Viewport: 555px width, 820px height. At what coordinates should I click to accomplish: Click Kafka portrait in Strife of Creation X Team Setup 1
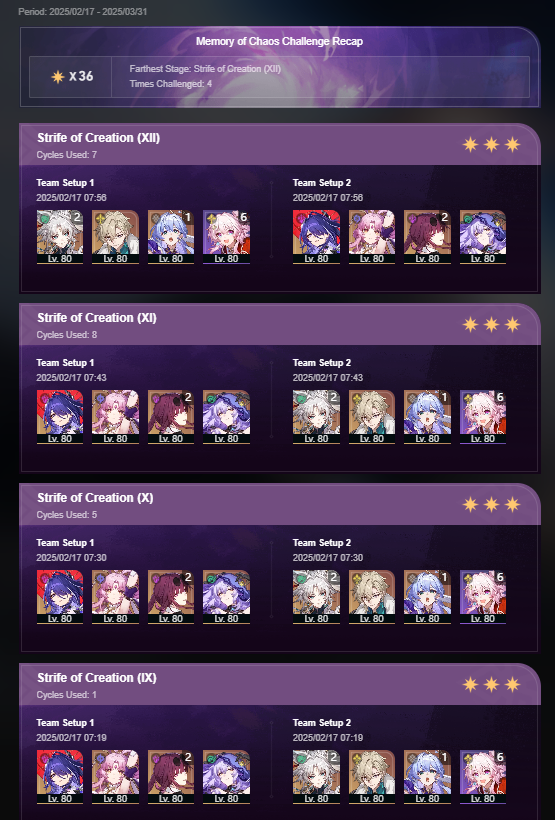pos(171,596)
